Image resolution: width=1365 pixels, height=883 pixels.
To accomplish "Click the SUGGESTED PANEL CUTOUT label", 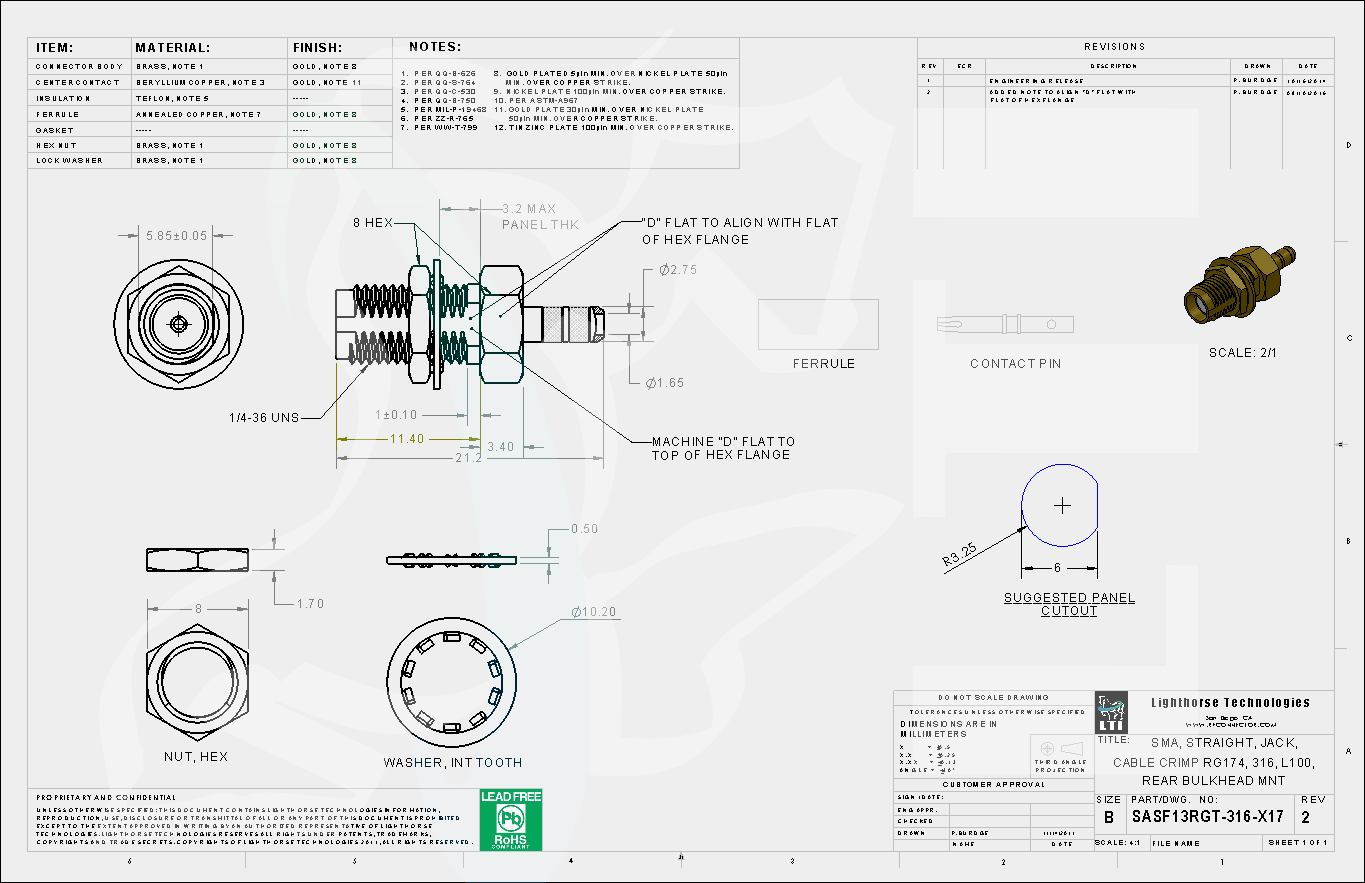I will pyautogui.click(x=1069, y=604).
